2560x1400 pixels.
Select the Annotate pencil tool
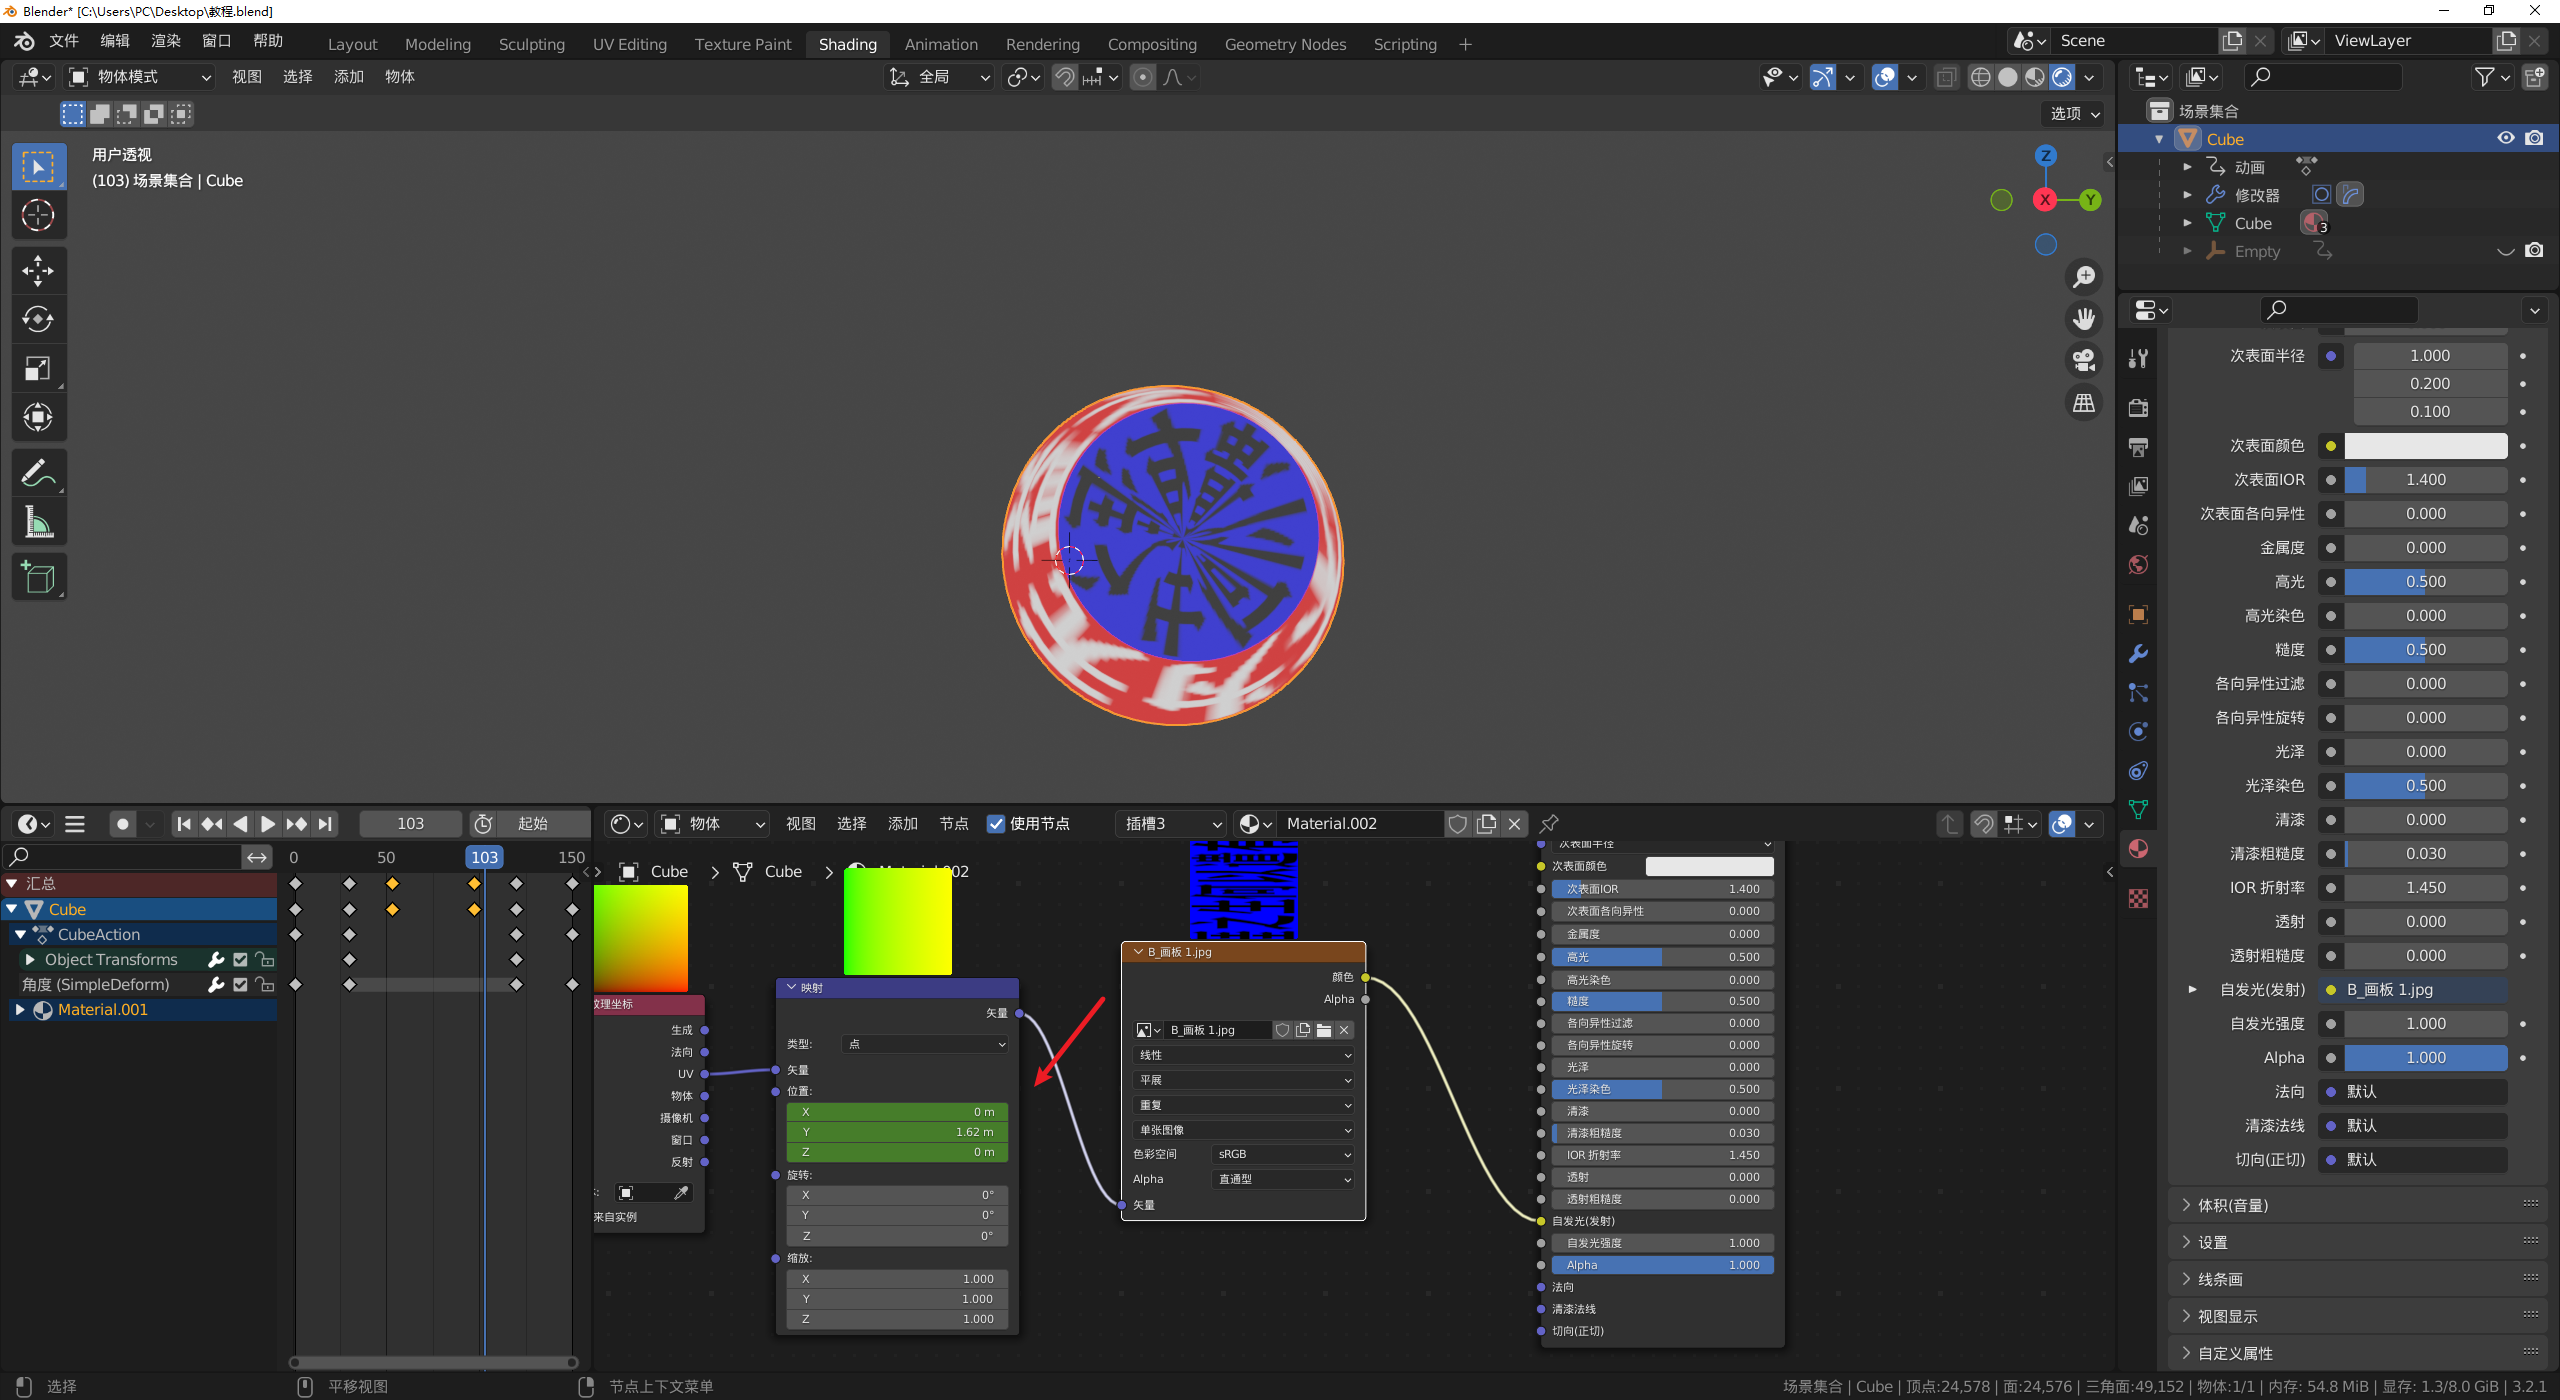pyautogui.click(x=38, y=473)
